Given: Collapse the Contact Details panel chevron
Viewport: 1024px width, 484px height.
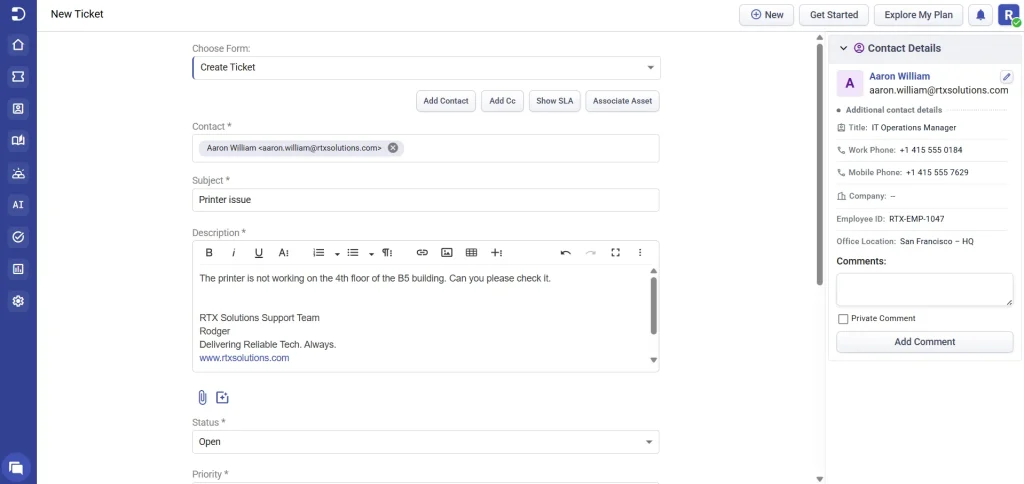Looking at the screenshot, I should [843, 48].
